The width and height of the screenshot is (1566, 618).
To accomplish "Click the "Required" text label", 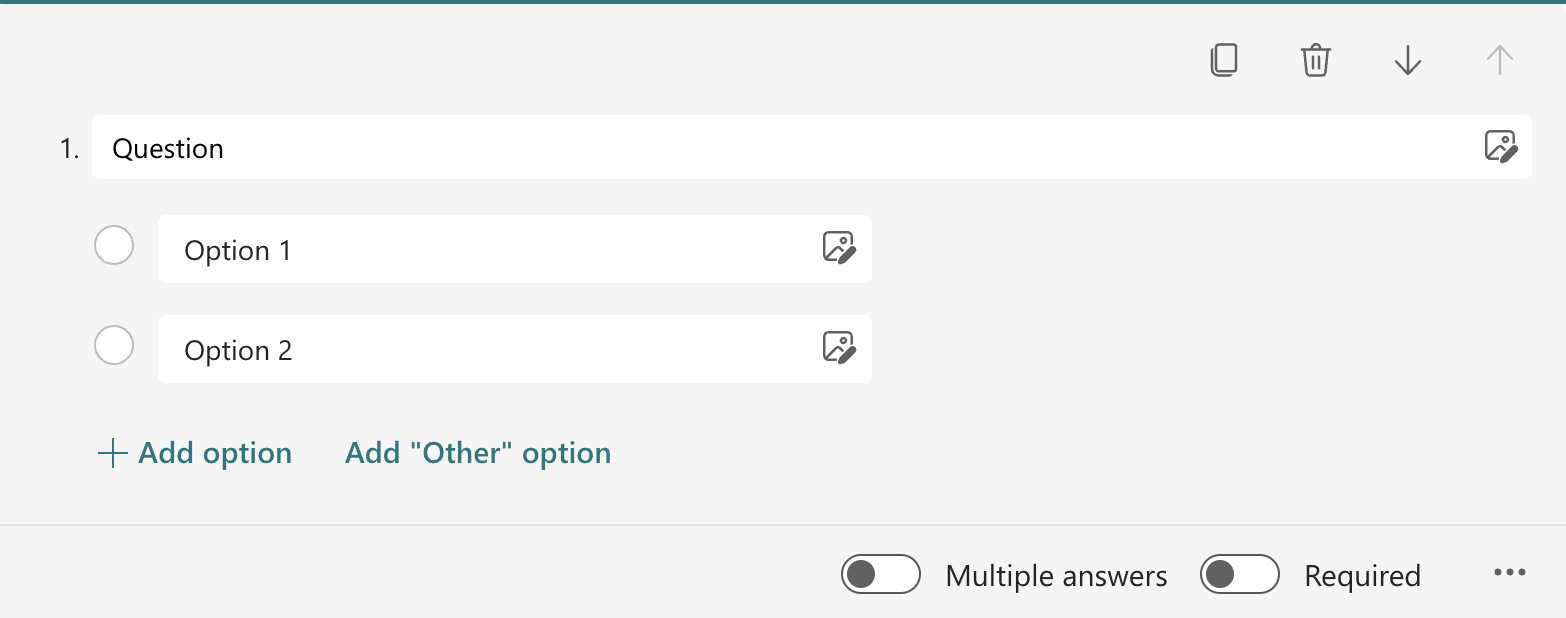I will [x=1362, y=576].
